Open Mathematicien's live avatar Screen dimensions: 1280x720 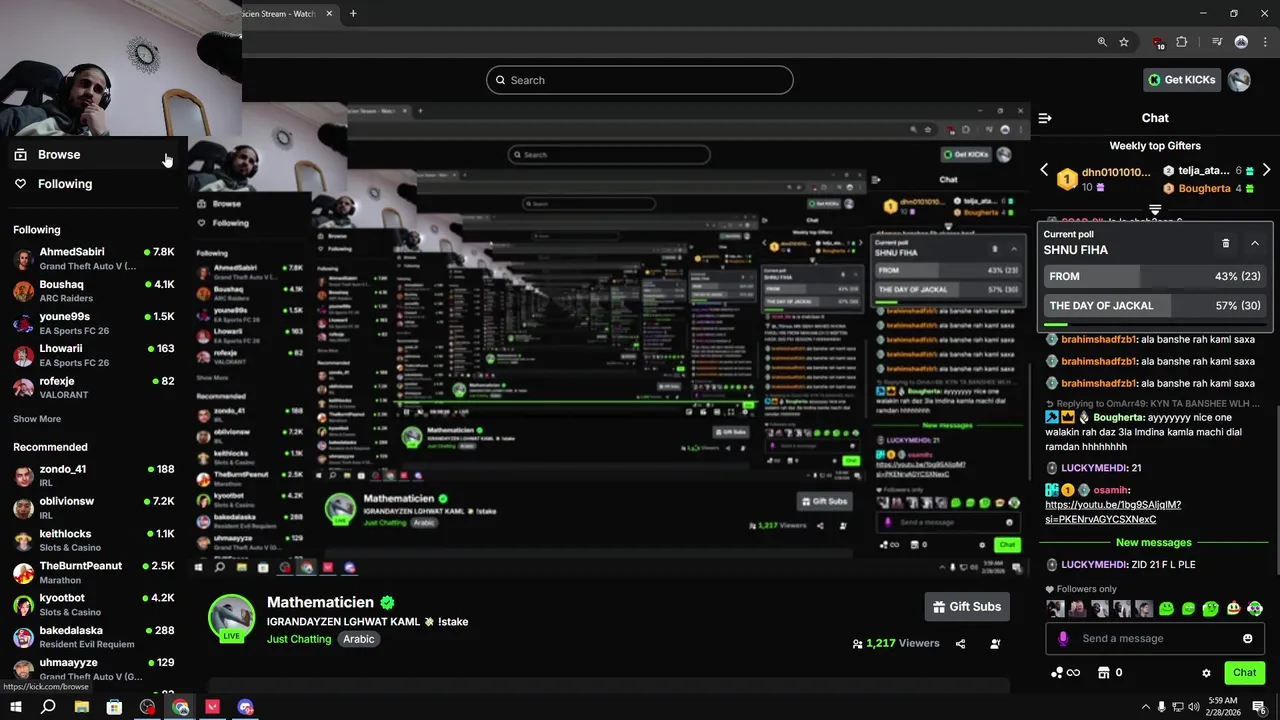tap(231, 616)
